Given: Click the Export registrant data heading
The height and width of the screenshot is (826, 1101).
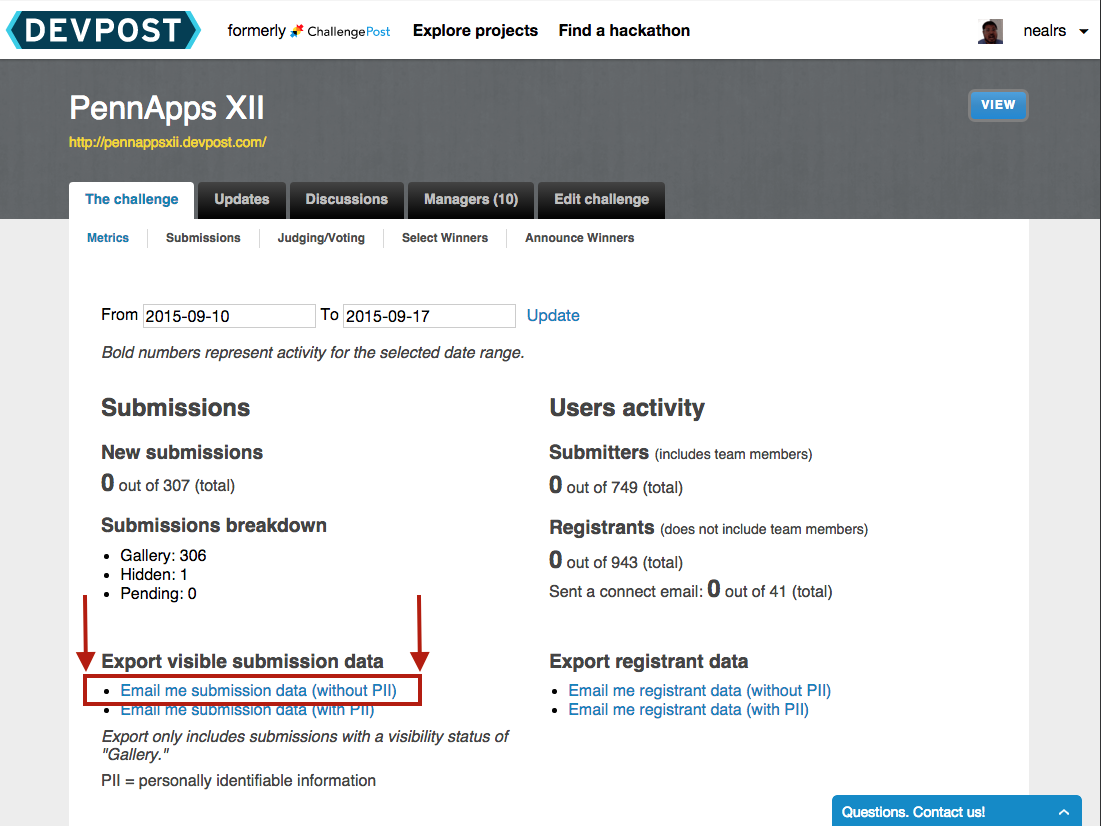Looking at the screenshot, I should click(648, 662).
